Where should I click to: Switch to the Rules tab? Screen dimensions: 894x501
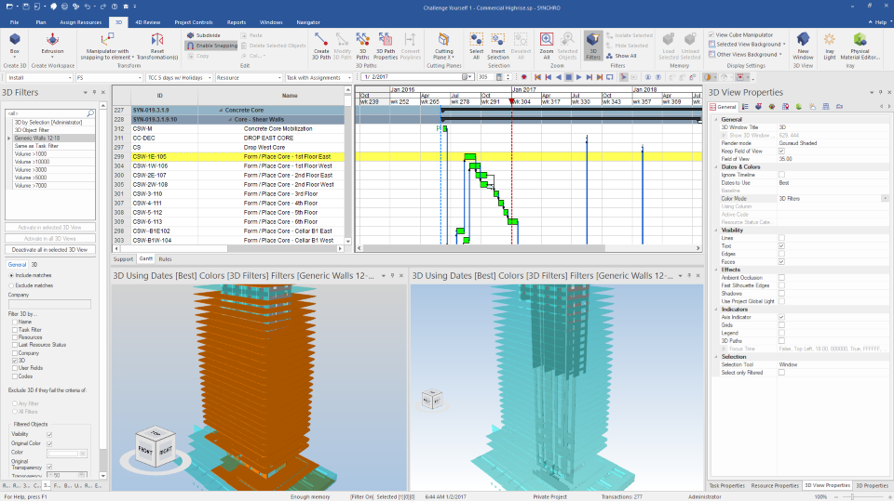click(165, 259)
